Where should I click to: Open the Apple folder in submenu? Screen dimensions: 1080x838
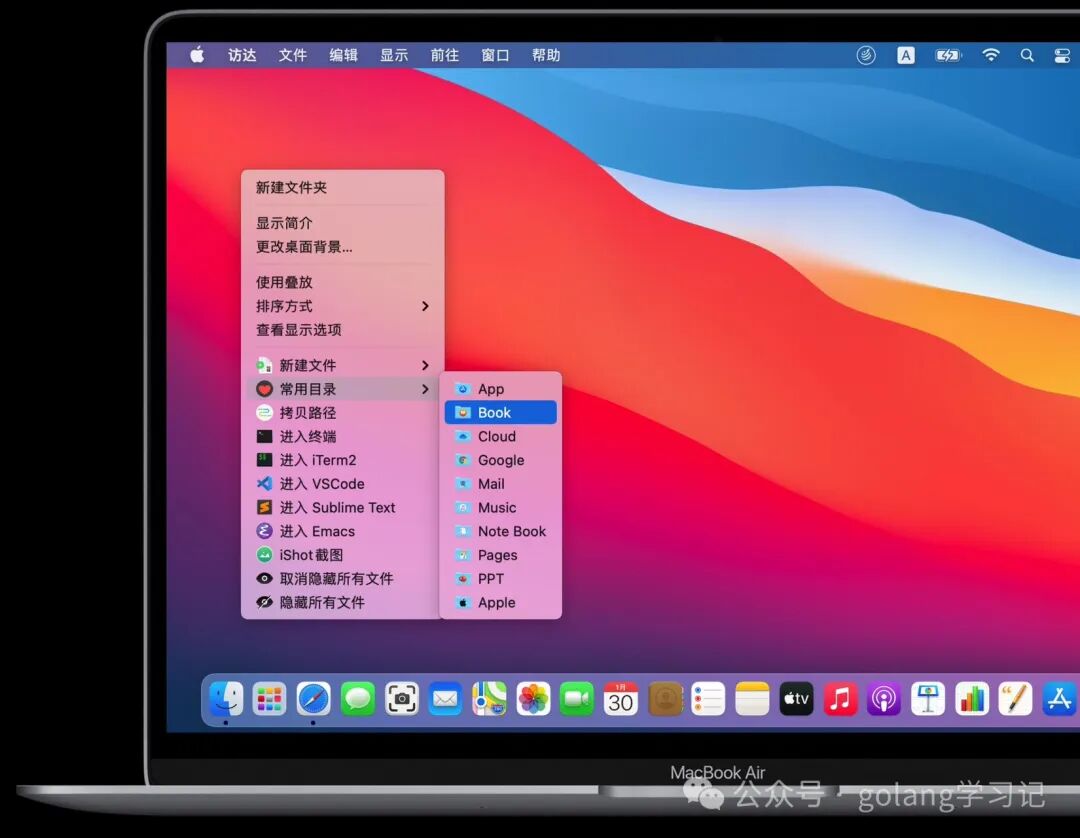coord(501,603)
